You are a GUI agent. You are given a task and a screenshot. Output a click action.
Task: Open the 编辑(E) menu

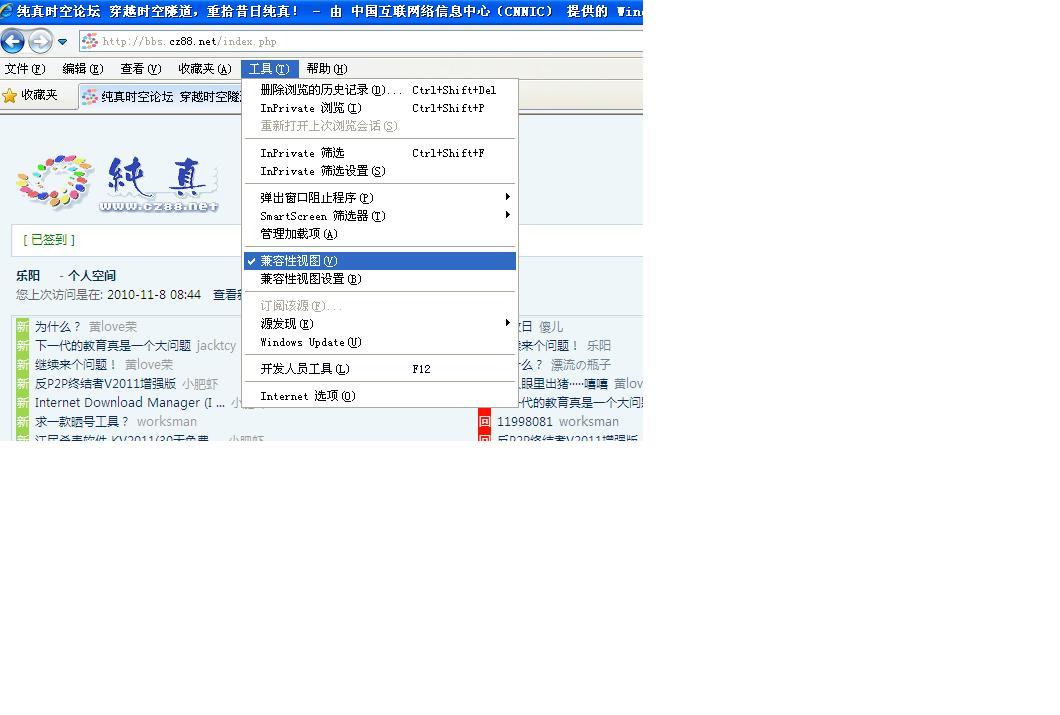point(82,68)
